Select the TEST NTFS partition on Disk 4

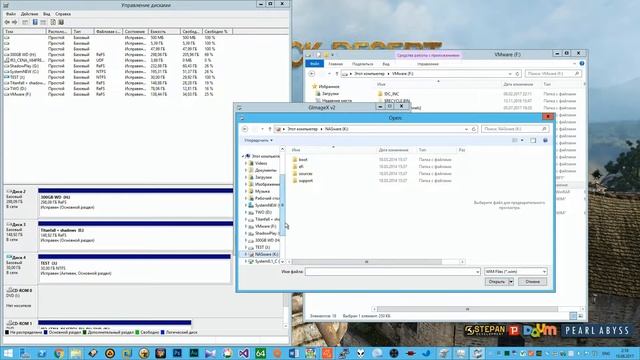[134, 268]
